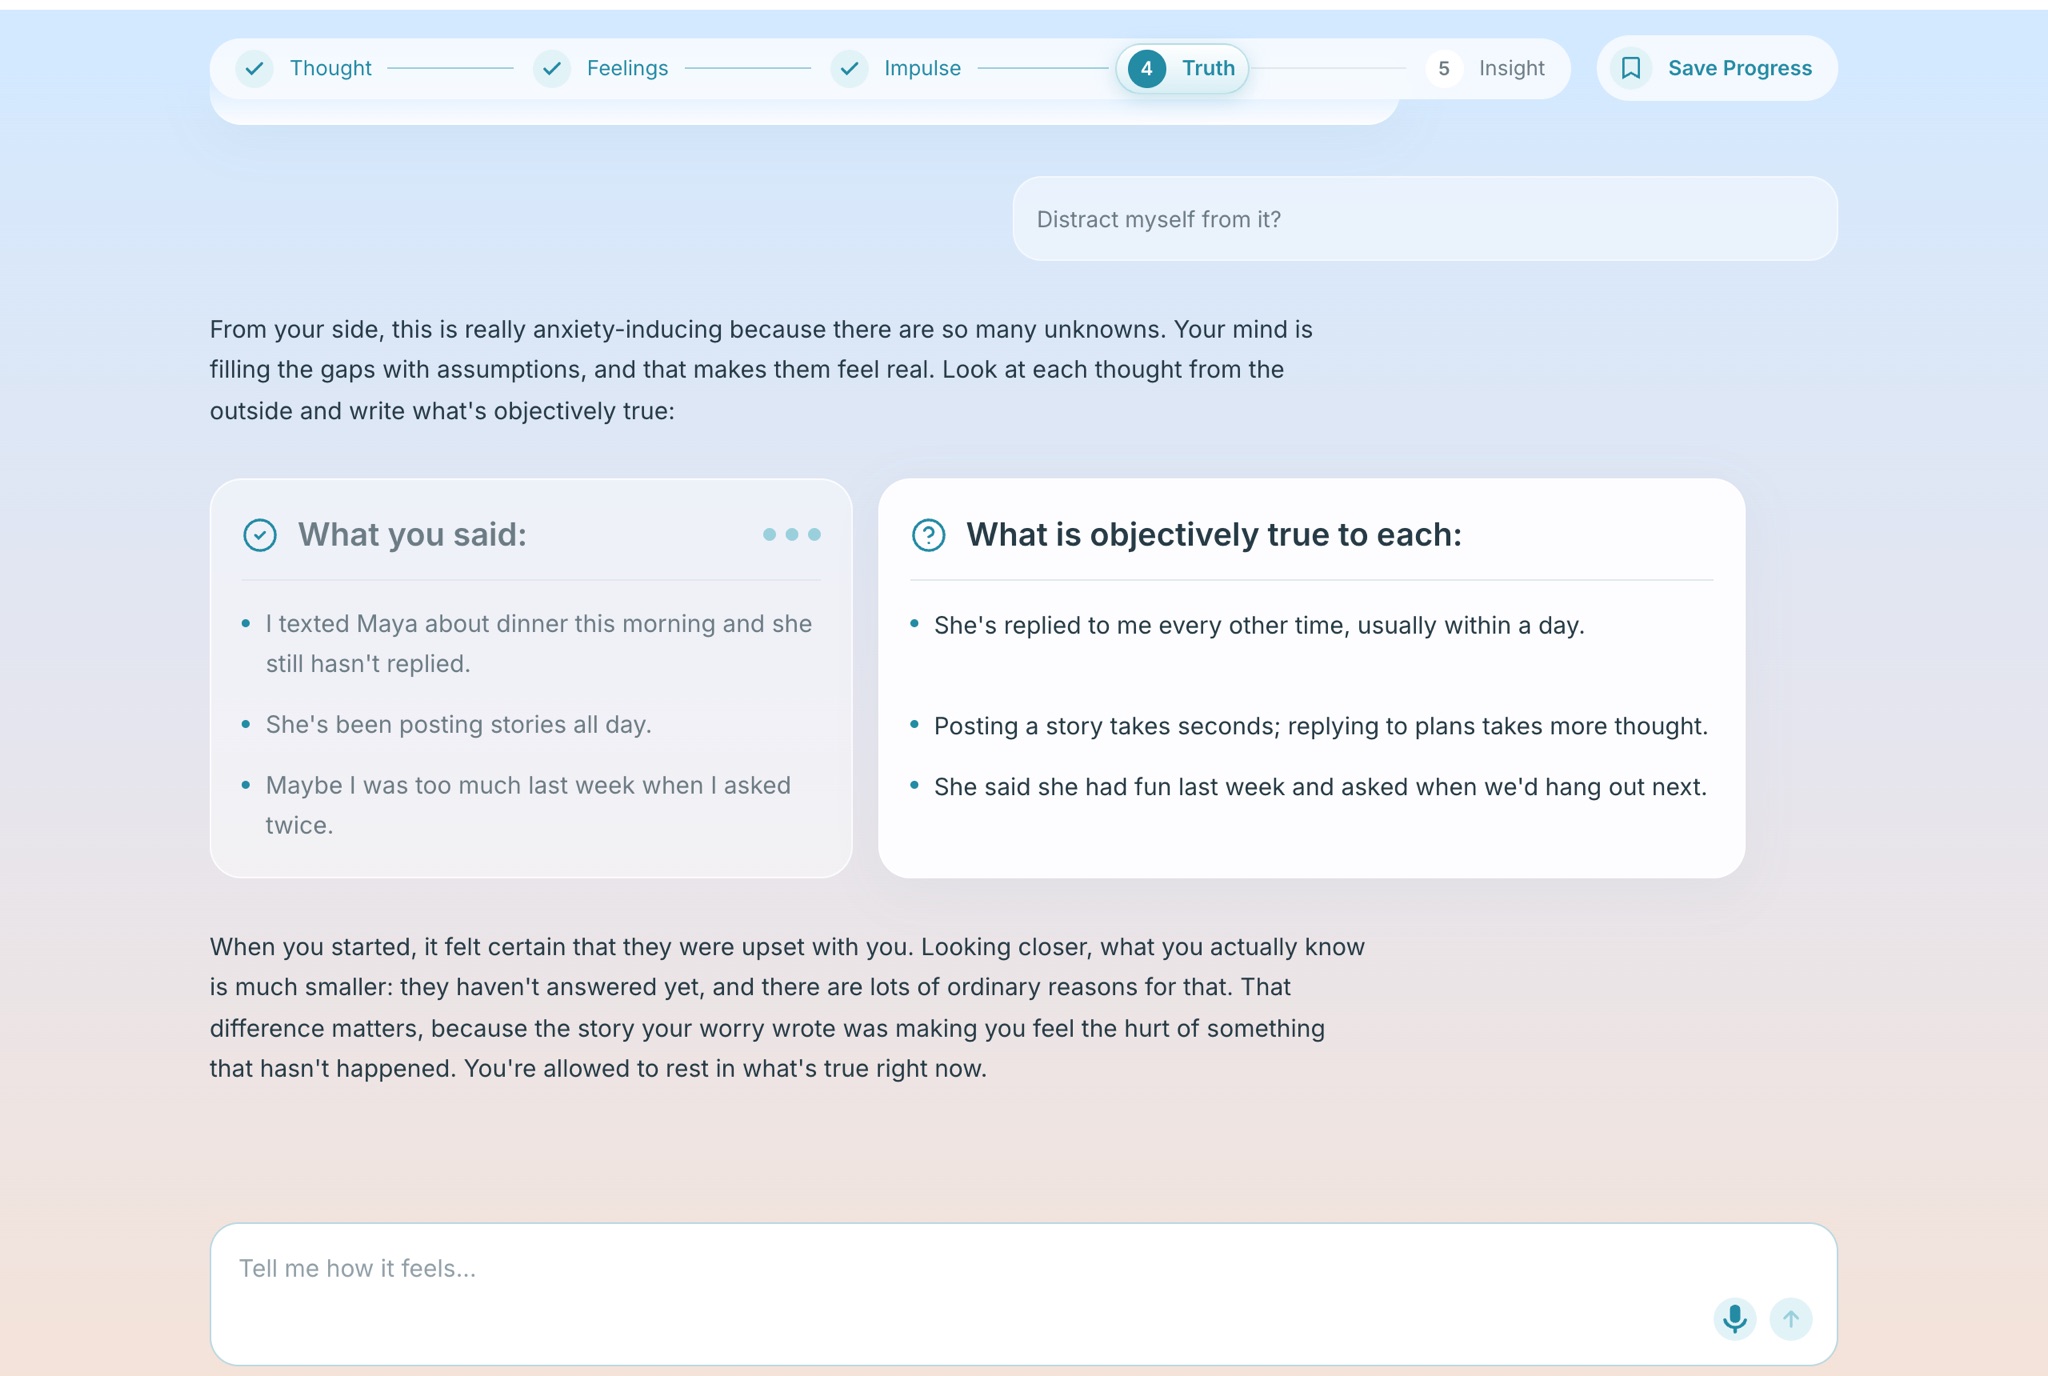Click the checkmark icon for Thought step
Screen dimensions: 2048x1376
click(x=254, y=68)
